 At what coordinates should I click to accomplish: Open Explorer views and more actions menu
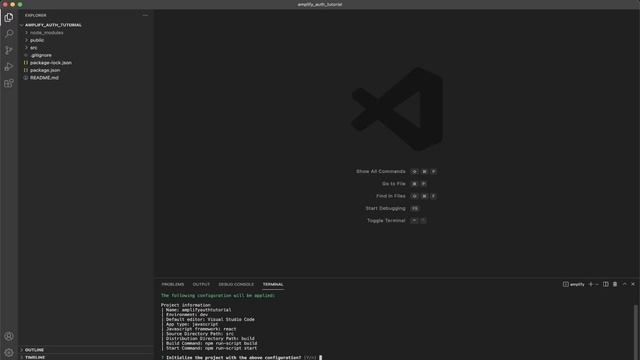click(x=145, y=16)
